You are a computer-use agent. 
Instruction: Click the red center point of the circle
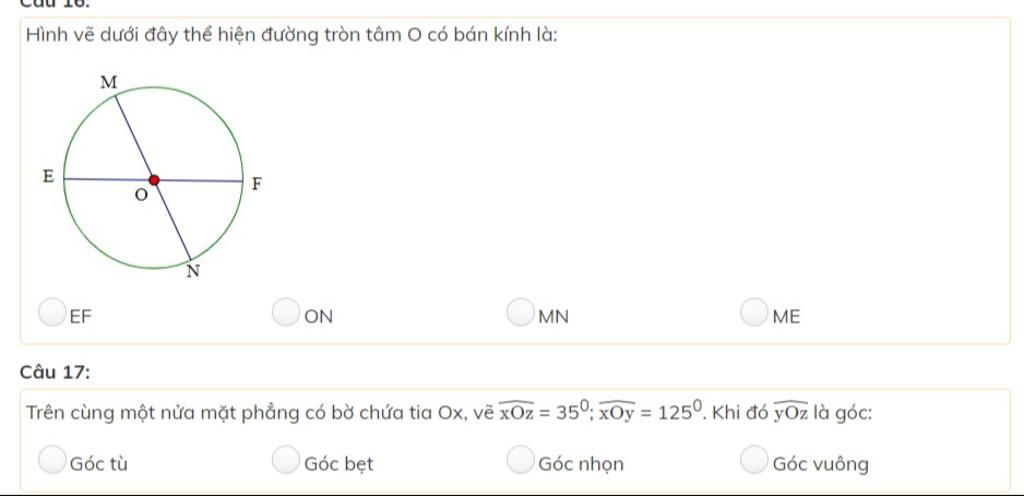click(154, 180)
